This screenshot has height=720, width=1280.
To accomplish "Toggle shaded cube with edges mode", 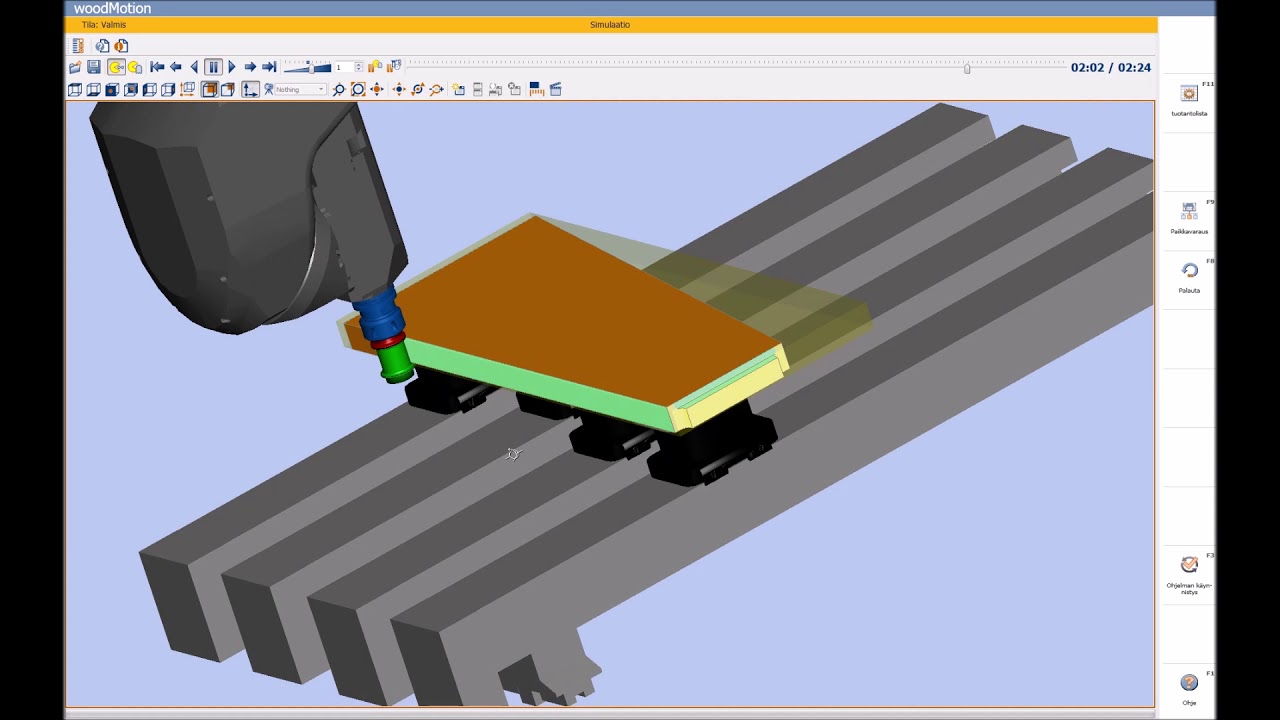I will point(228,89).
